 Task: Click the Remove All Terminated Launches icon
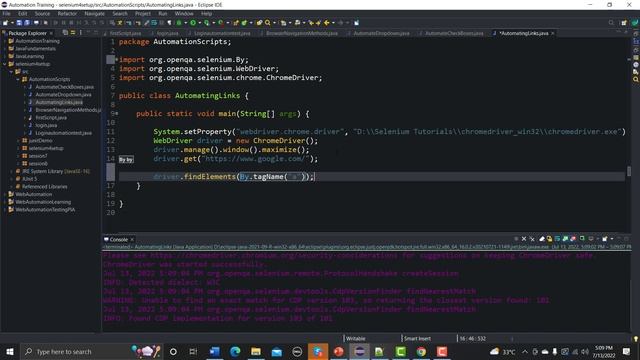pos(532,239)
